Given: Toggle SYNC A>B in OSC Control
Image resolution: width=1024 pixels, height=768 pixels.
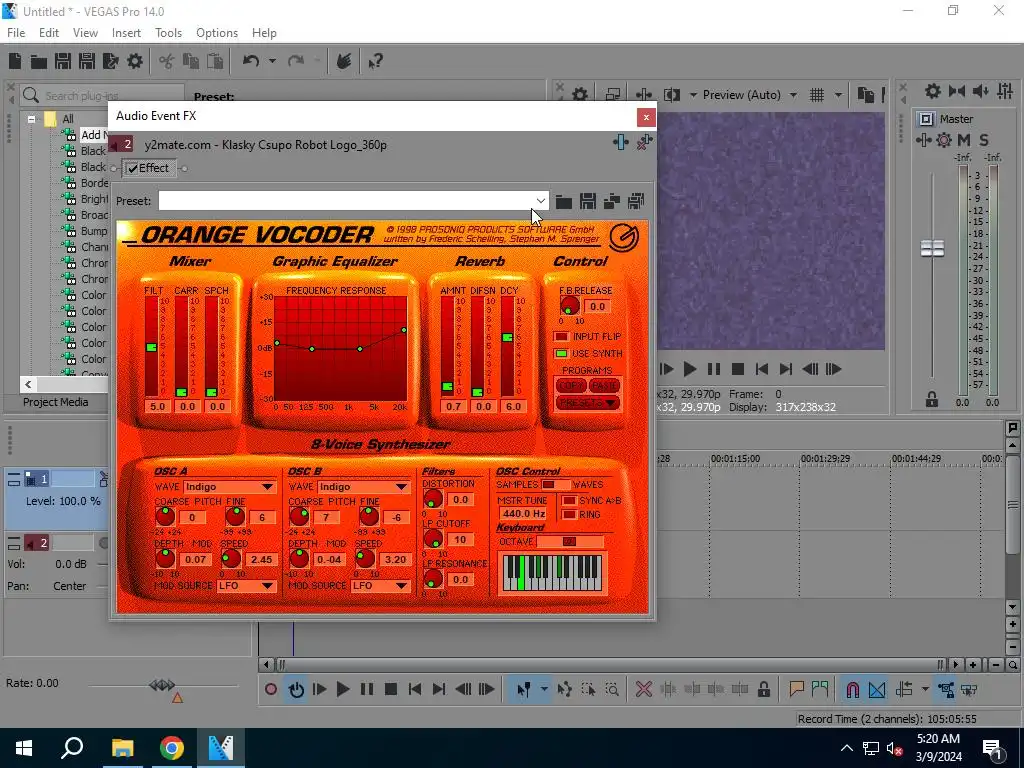Looking at the screenshot, I should [x=569, y=501].
